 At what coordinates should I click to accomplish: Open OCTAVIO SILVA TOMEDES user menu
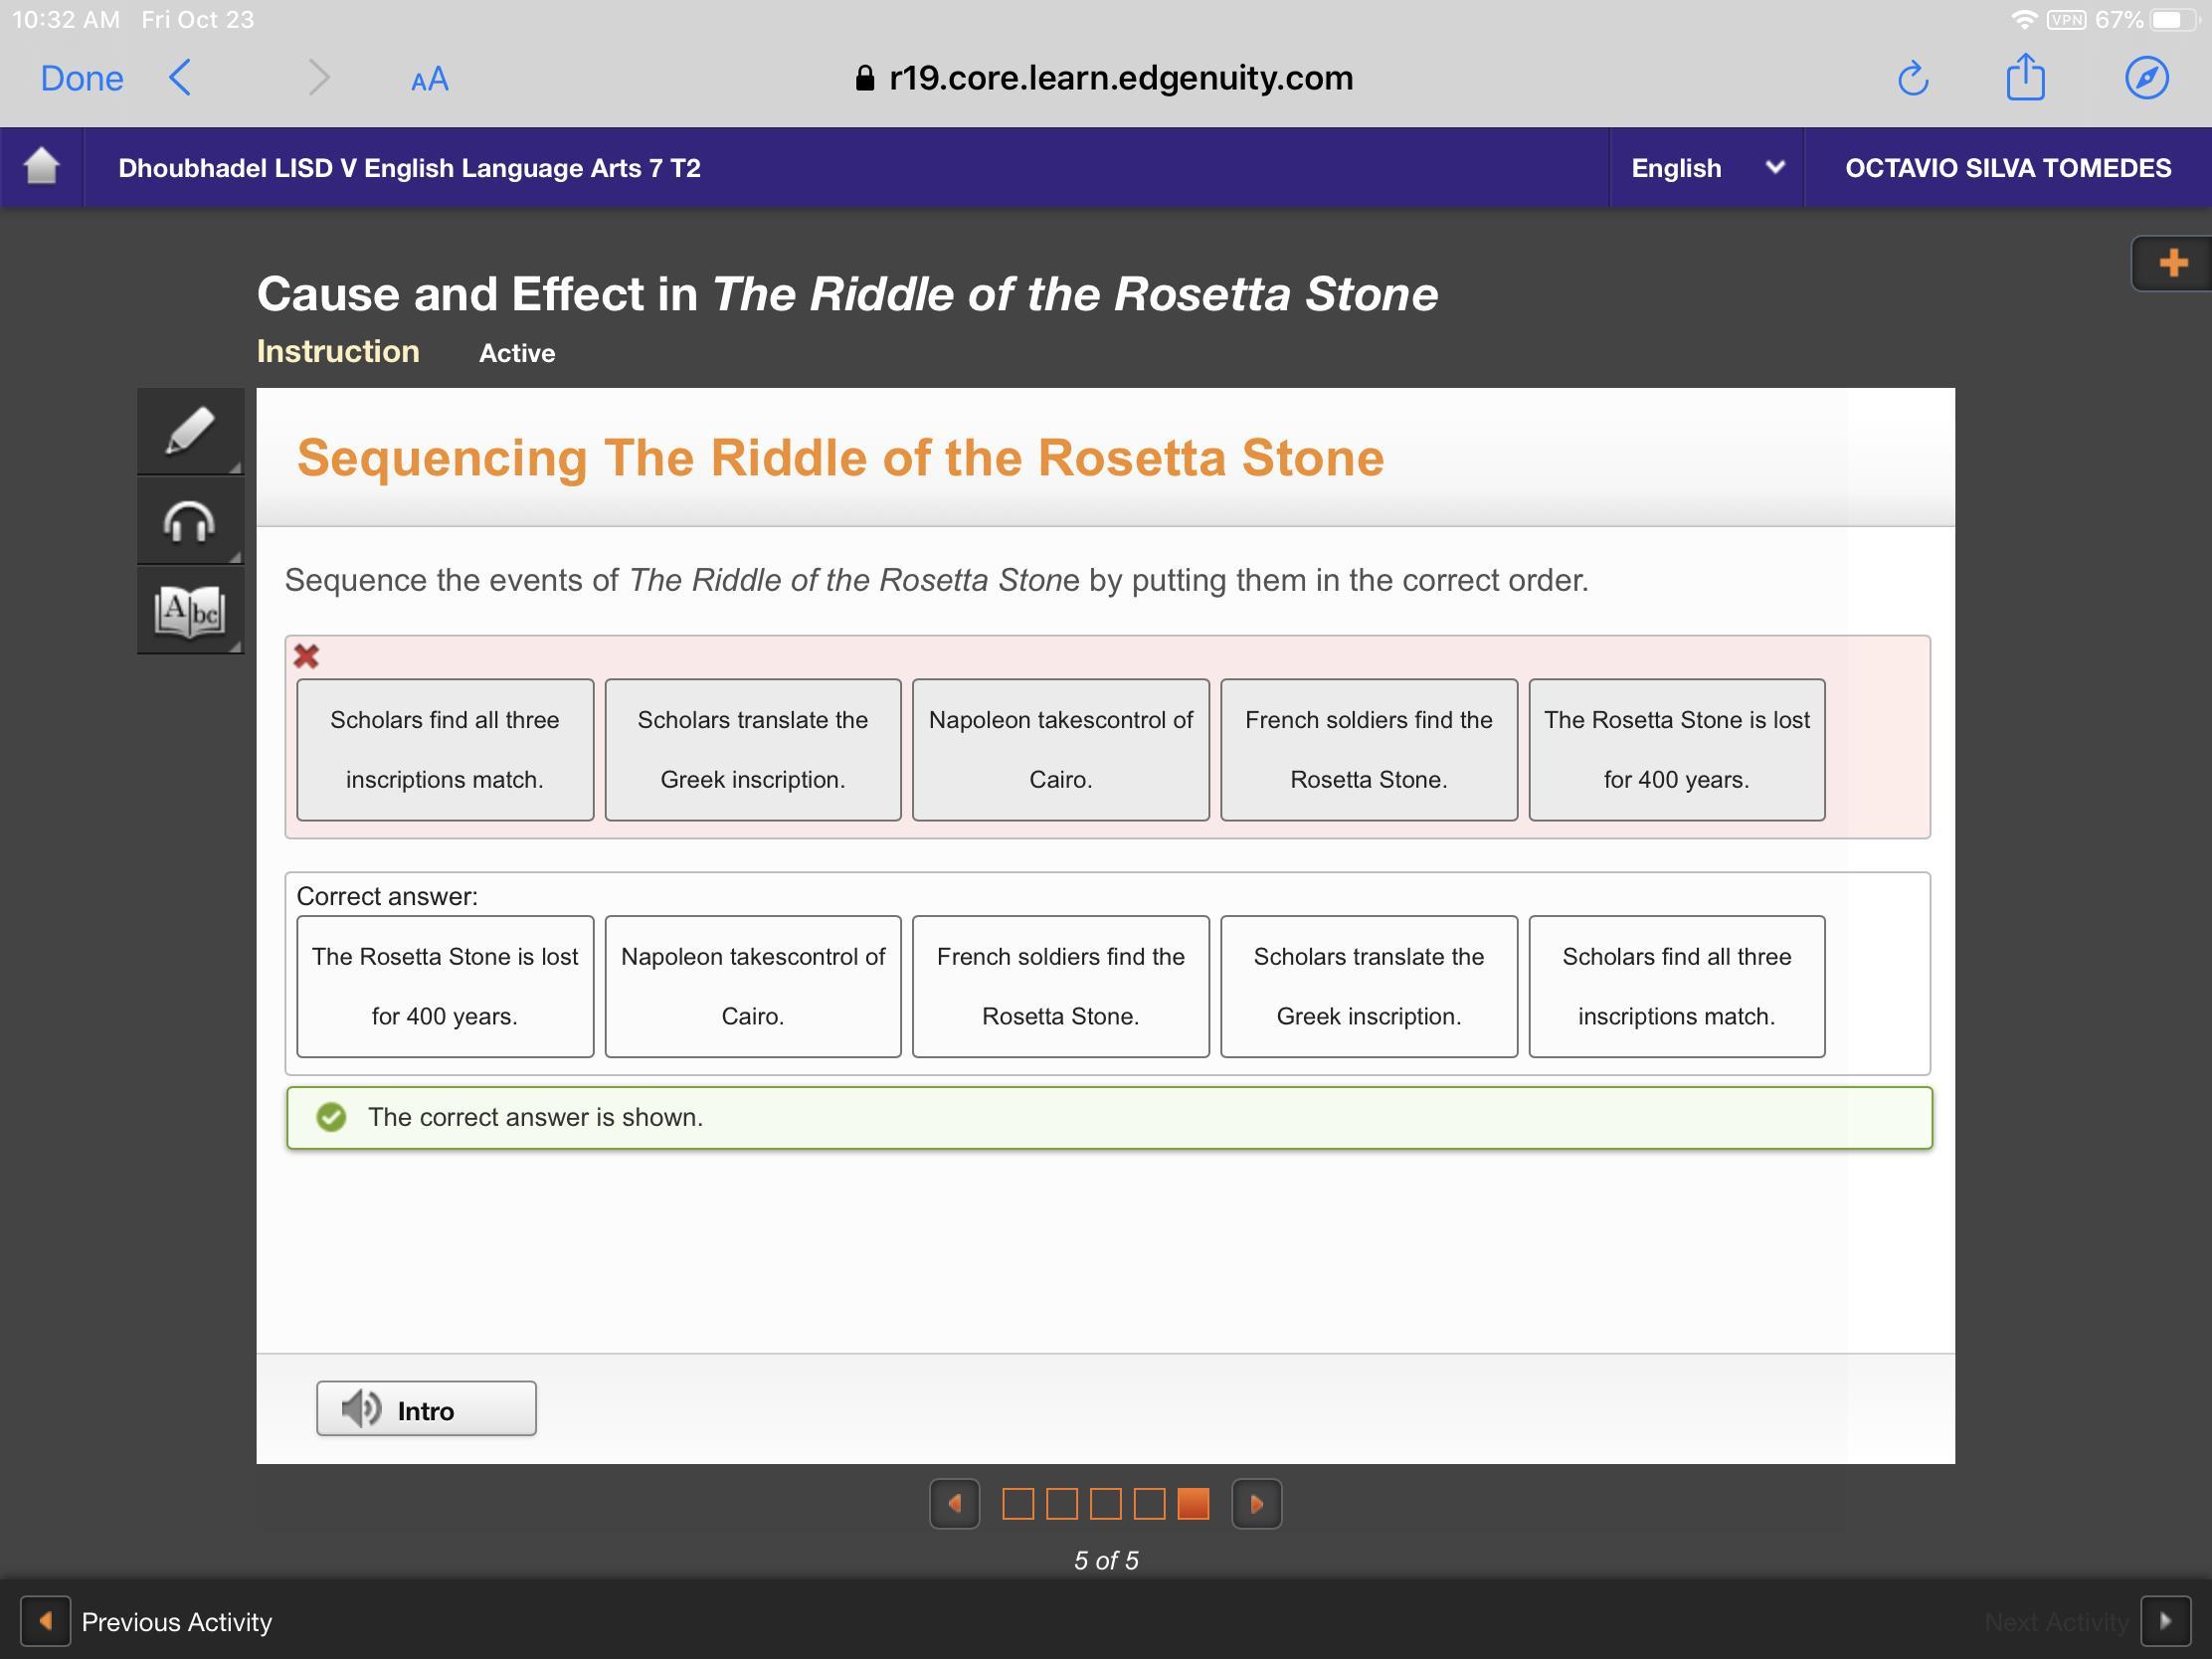(x=2007, y=168)
